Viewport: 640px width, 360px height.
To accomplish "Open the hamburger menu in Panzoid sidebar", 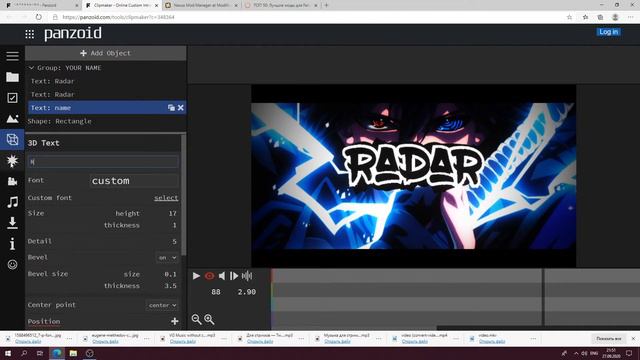I will click(x=12, y=56).
